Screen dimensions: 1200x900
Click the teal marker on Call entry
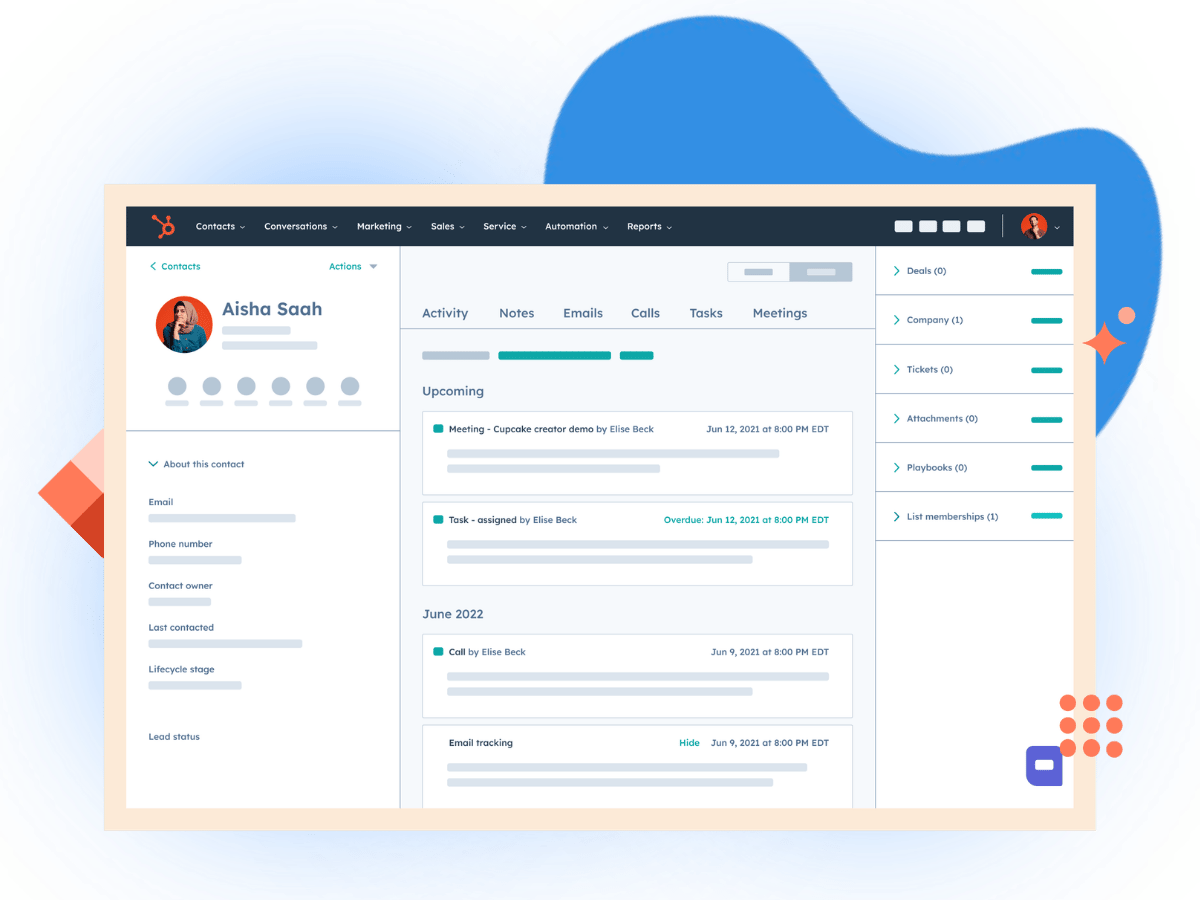click(438, 652)
